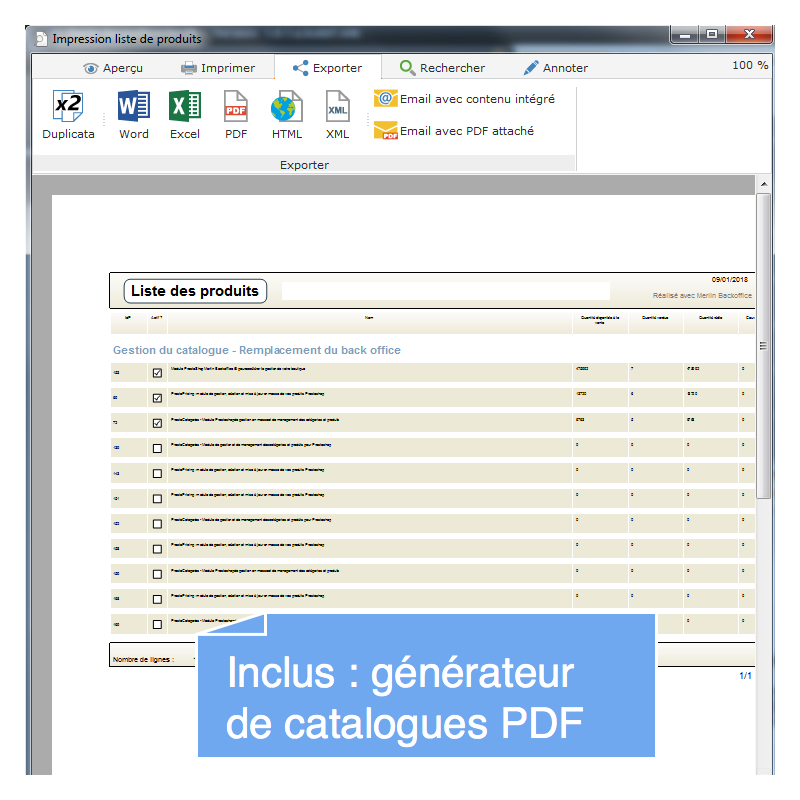Export the list as HTML
The image size is (800, 800).
[286, 107]
